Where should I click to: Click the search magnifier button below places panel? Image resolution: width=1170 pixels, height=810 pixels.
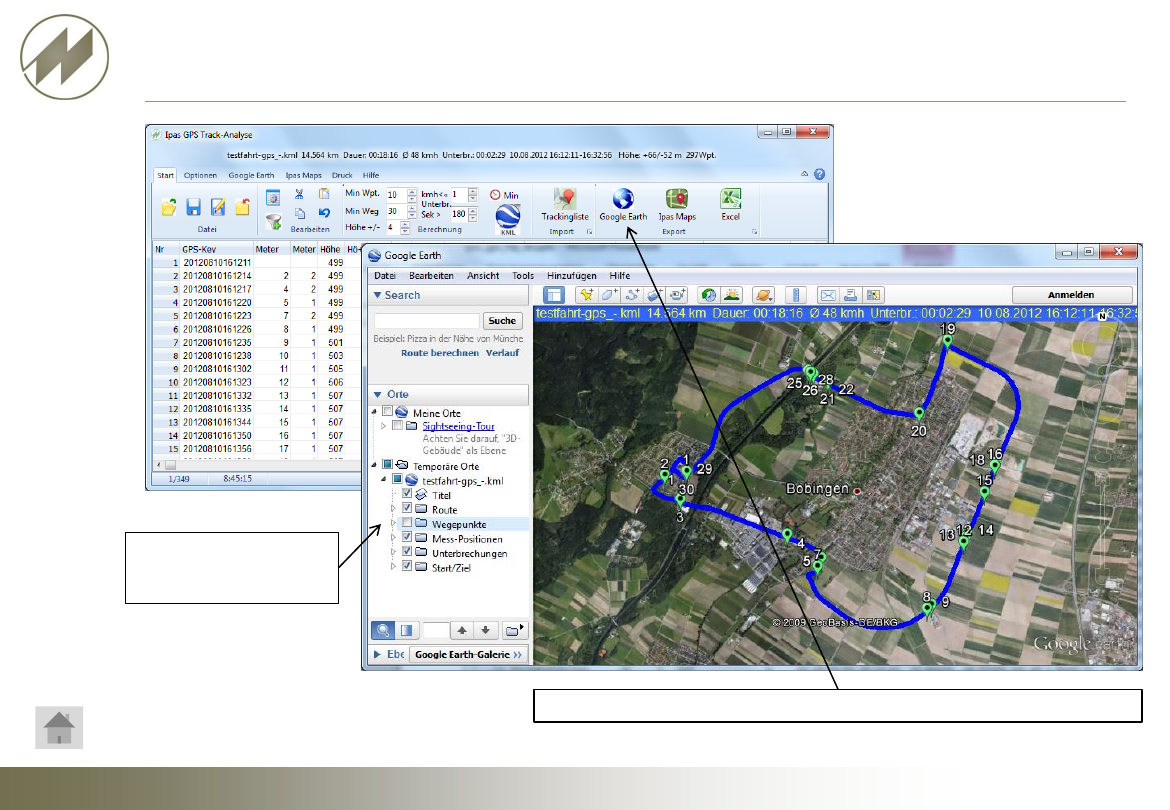point(383,630)
